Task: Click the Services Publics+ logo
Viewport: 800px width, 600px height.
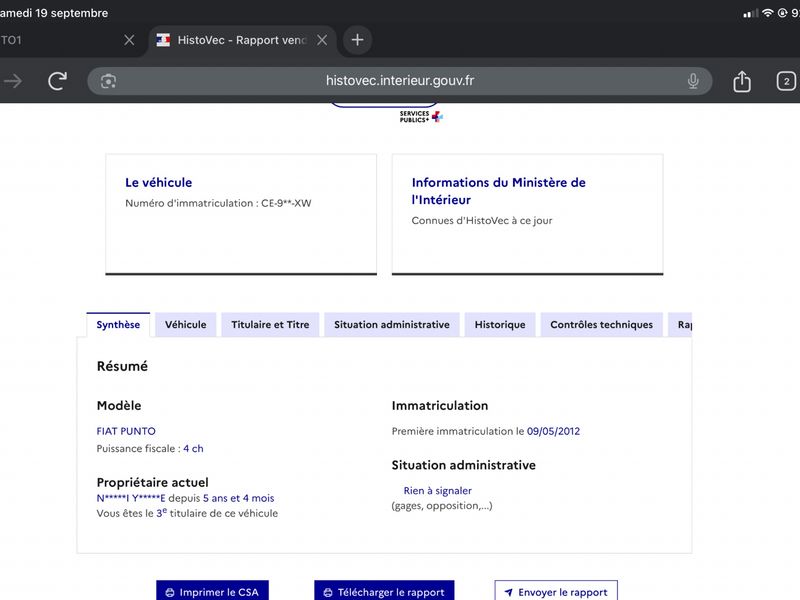Action: (421, 117)
